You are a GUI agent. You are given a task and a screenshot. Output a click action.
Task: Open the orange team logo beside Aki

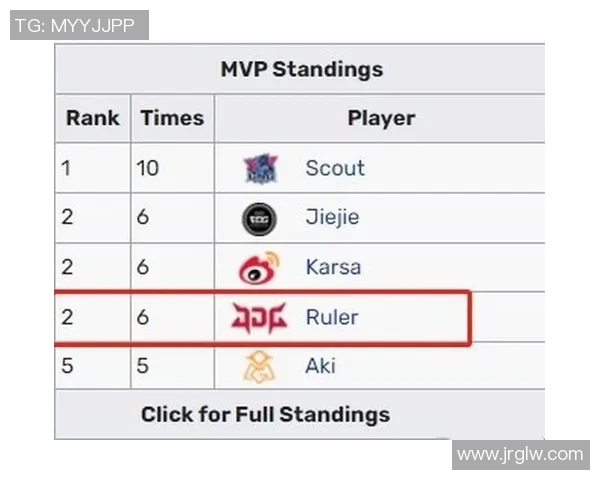pyautogui.click(x=259, y=367)
